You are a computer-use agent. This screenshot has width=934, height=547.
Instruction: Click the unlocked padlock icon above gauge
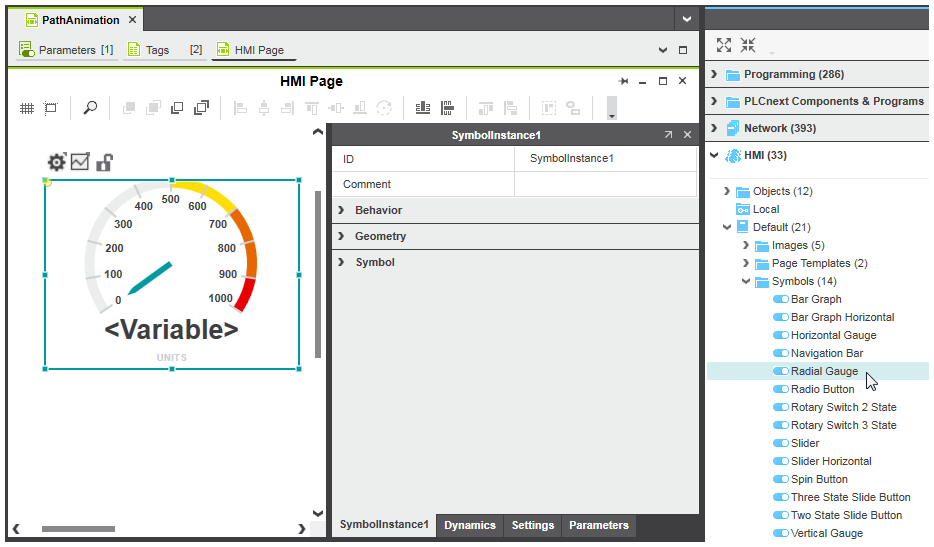pos(104,162)
